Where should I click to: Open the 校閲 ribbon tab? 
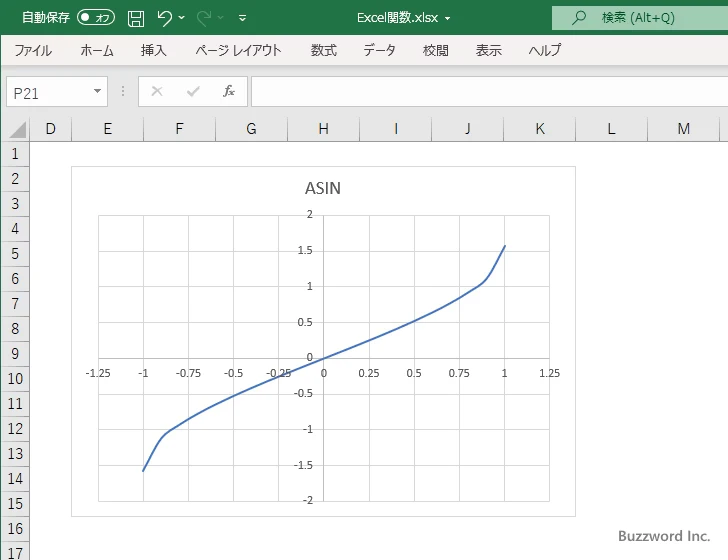(436, 50)
